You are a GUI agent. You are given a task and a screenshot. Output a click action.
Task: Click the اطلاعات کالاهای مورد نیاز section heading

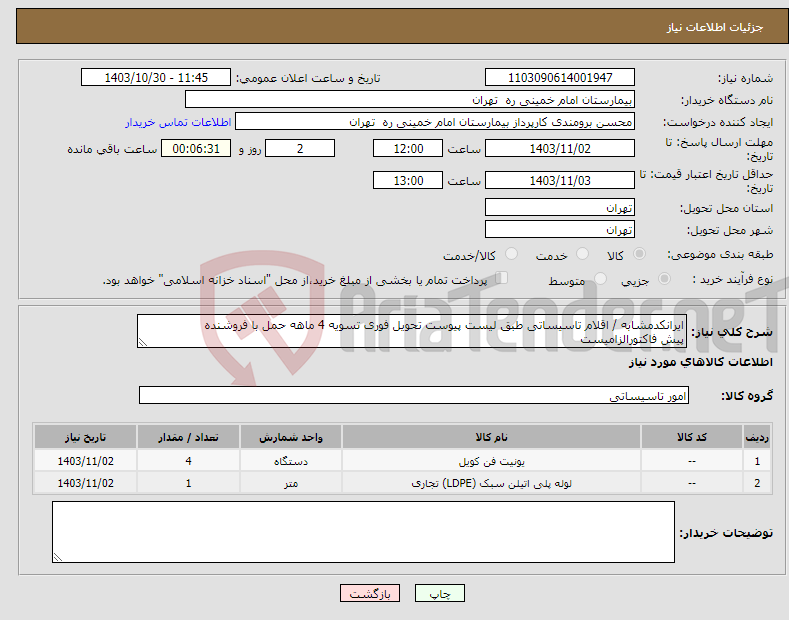pyautogui.click(x=700, y=362)
